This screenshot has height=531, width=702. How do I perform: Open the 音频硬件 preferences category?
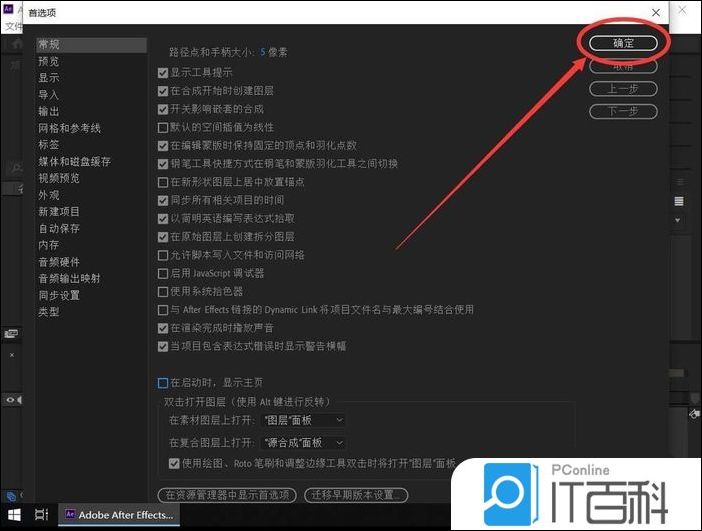pos(59,262)
